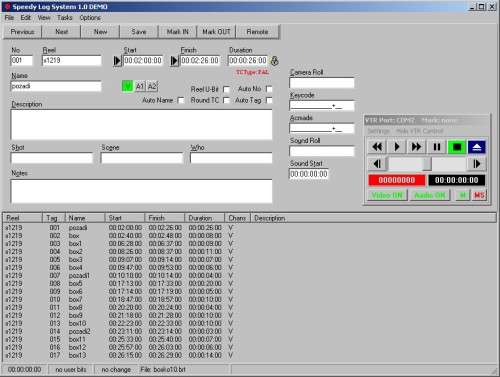Enable the Auto Tag checkbox
Screen dimensions: 500x377
(269, 100)
